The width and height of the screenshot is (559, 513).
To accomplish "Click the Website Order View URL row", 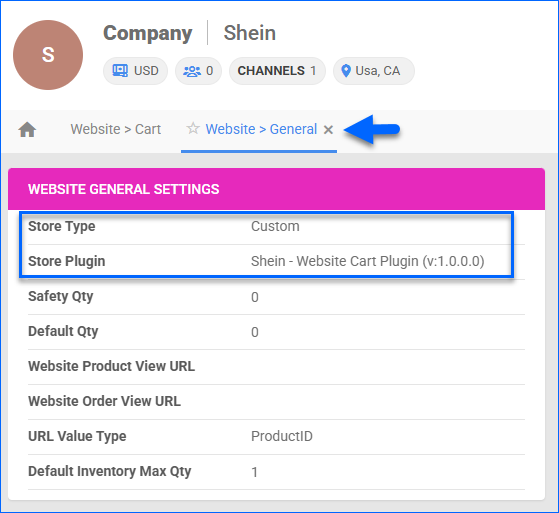I will point(276,401).
